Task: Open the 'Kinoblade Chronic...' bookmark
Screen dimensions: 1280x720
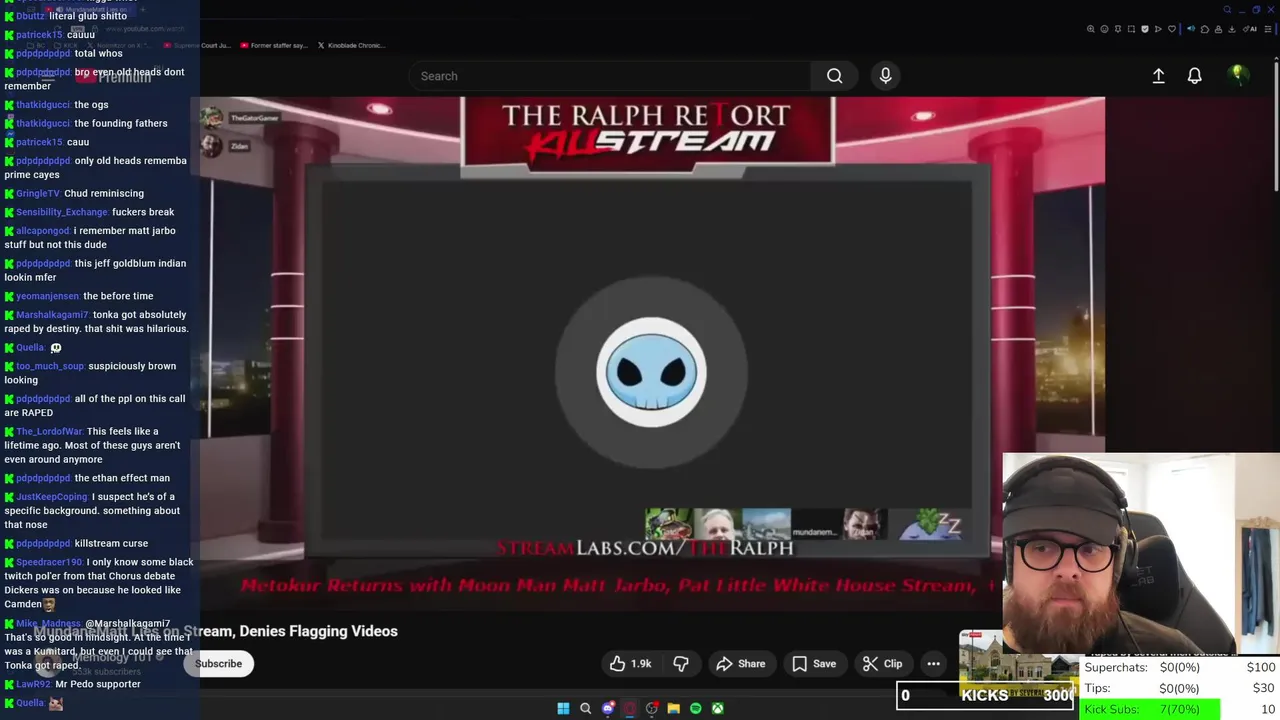Action: (x=351, y=45)
